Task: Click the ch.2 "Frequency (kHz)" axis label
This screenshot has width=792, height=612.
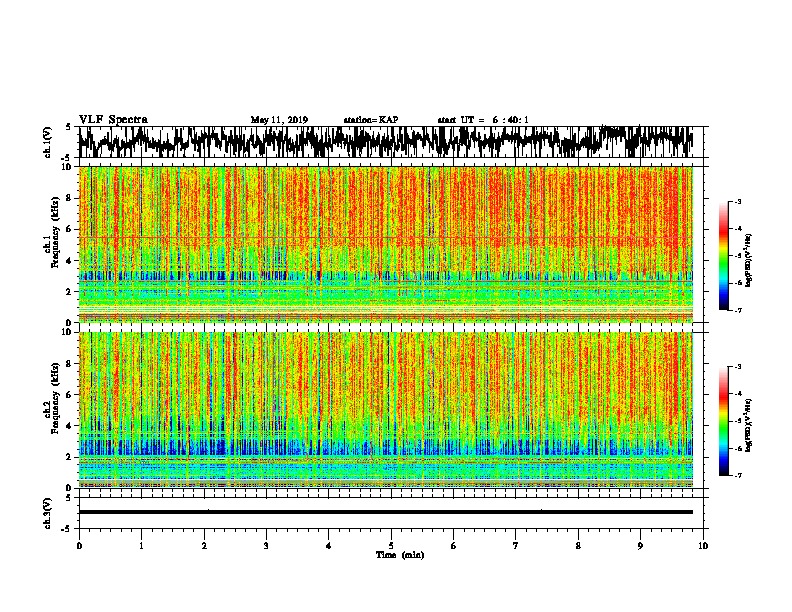Action: pyautogui.click(x=55, y=398)
